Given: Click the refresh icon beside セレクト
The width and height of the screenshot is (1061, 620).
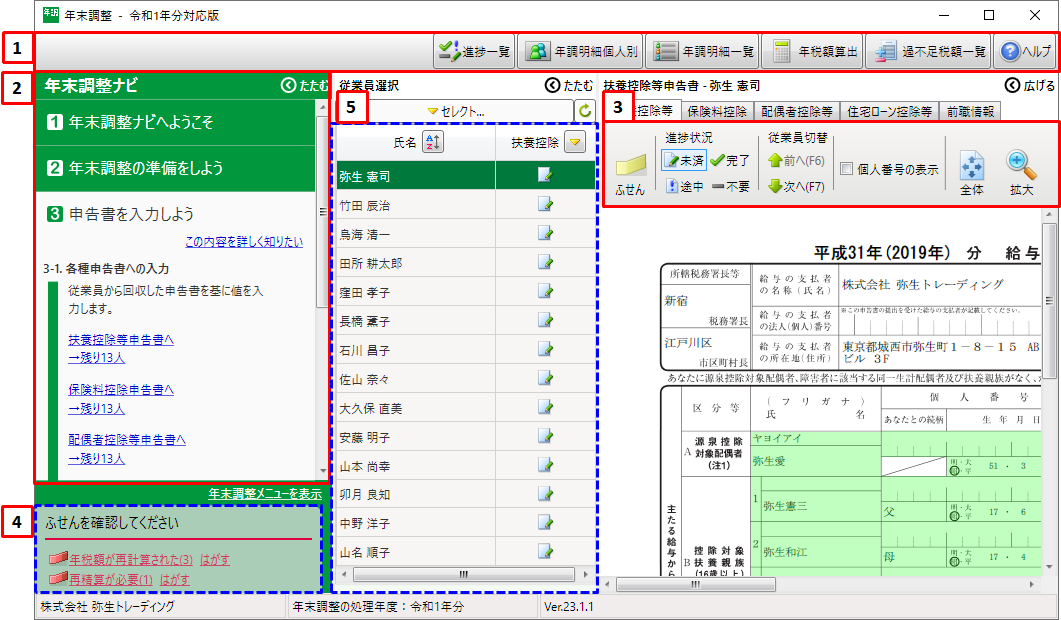Looking at the screenshot, I should coord(585,111).
